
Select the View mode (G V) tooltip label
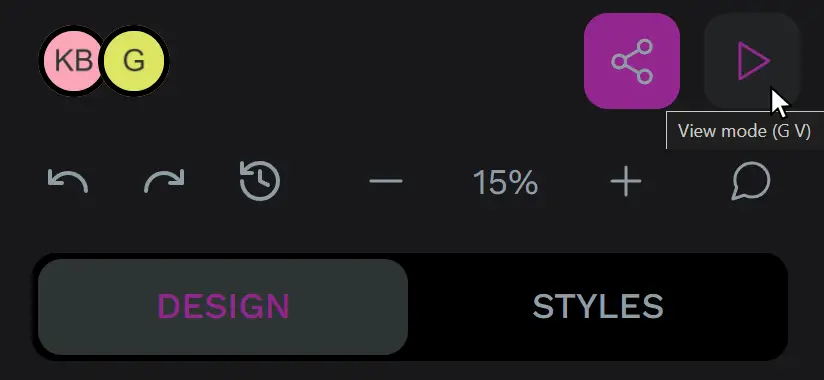[x=744, y=131]
